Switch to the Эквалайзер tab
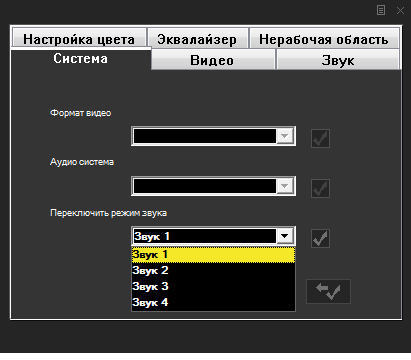 (197, 39)
